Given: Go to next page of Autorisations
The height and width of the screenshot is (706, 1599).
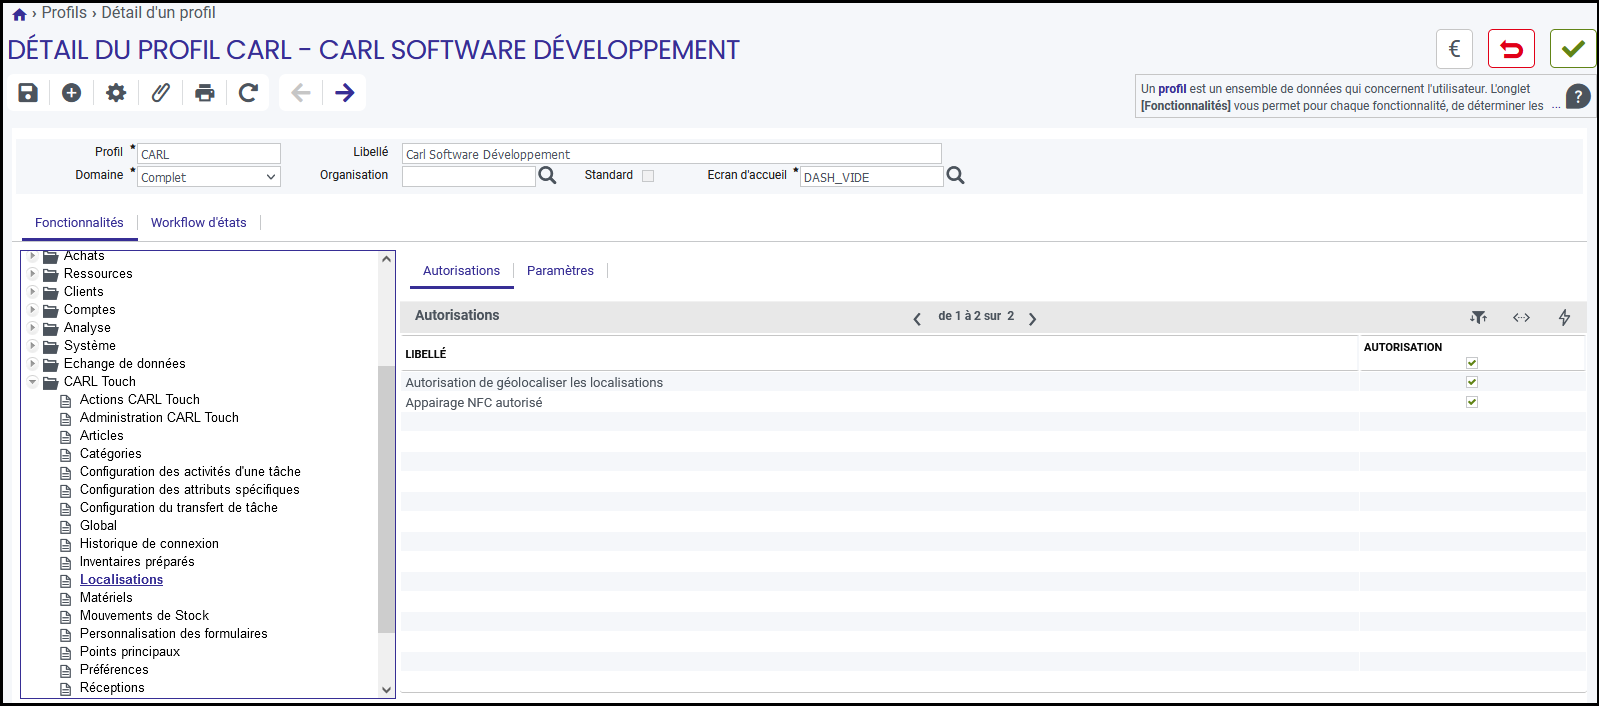Looking at the screenshot, I should click(1033, 319).
